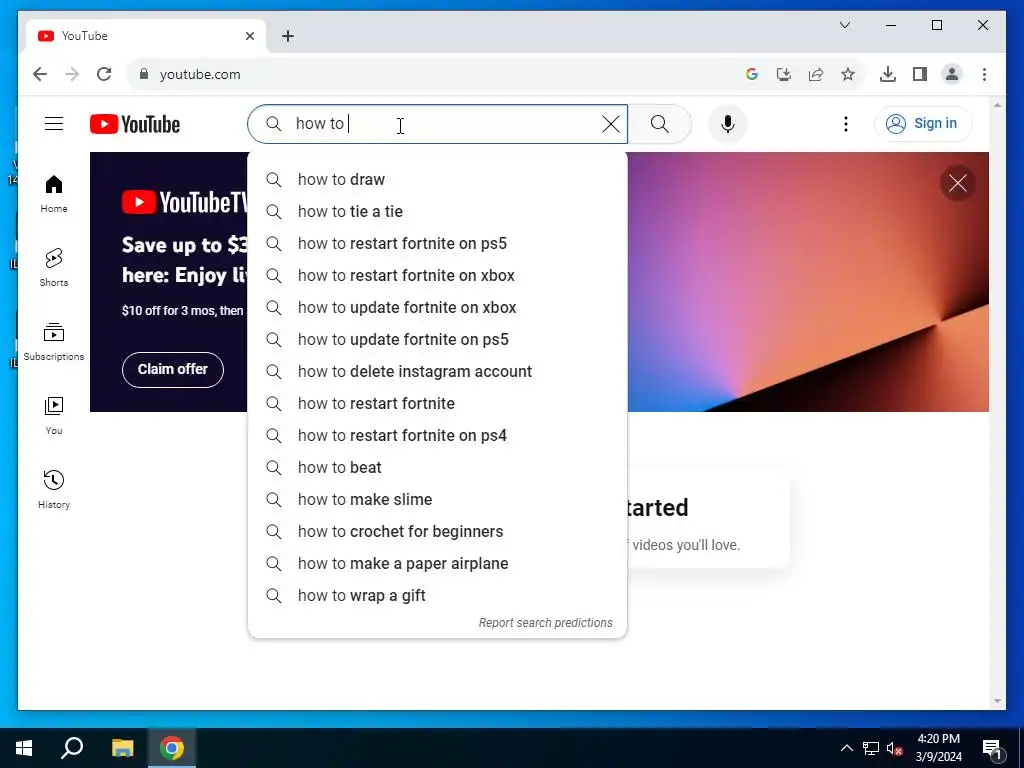Dismiss the YouTube TV banner
This screenshot has height=768, width=1024.
(x=957, y=184)
